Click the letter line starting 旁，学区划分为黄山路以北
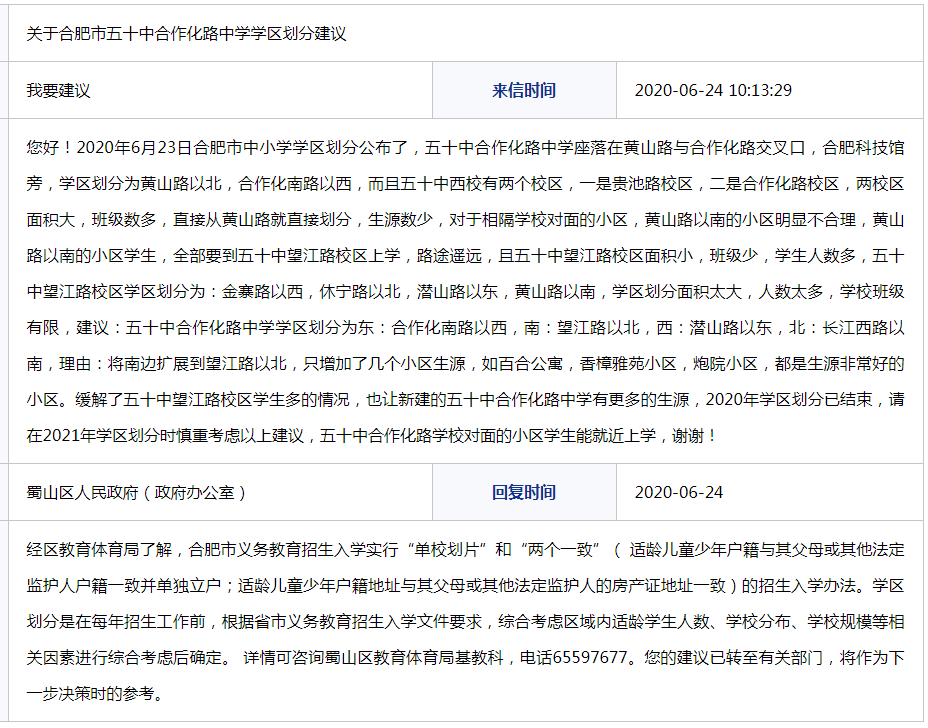The width and height of the screenshot is (928, 728). click(465, 183)
